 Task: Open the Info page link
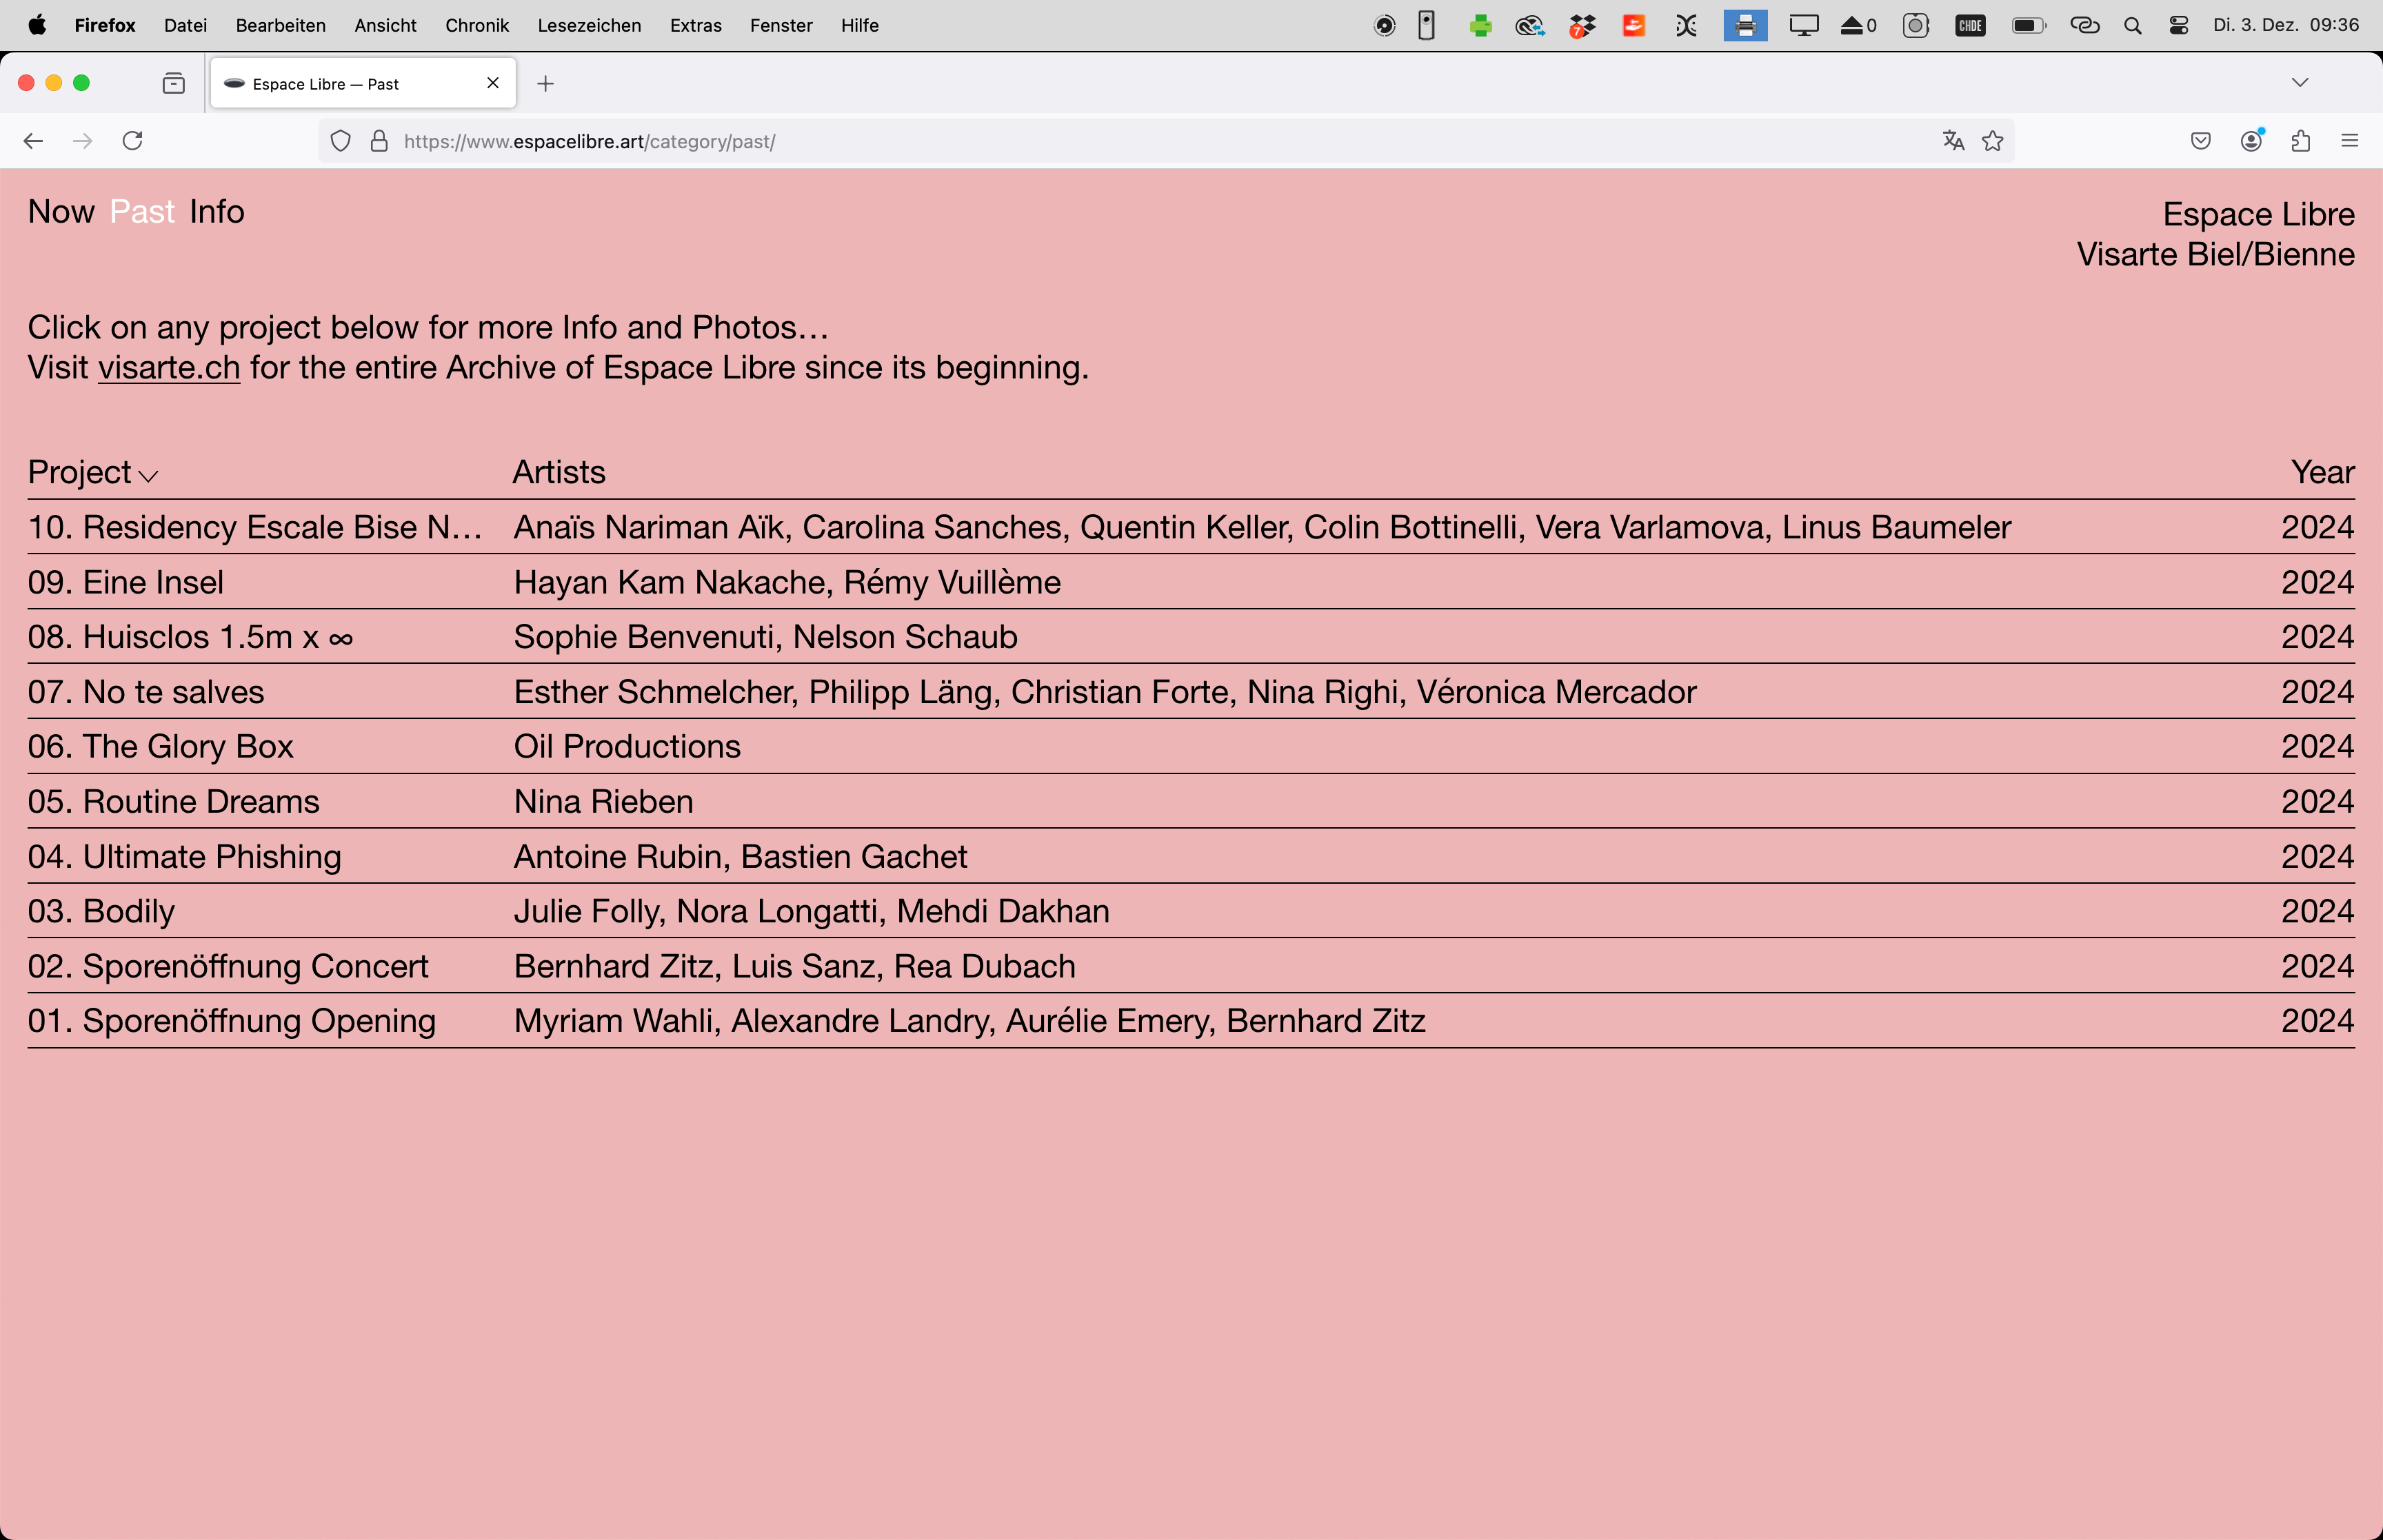(216, 212)
